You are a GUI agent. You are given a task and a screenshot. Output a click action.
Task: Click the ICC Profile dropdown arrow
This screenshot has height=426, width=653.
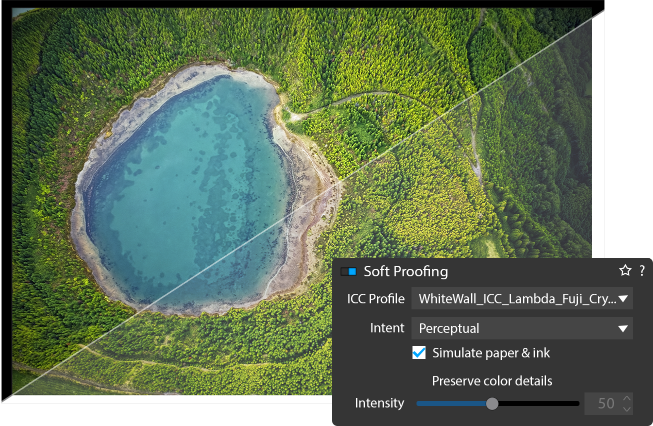[x=623, y=299]
